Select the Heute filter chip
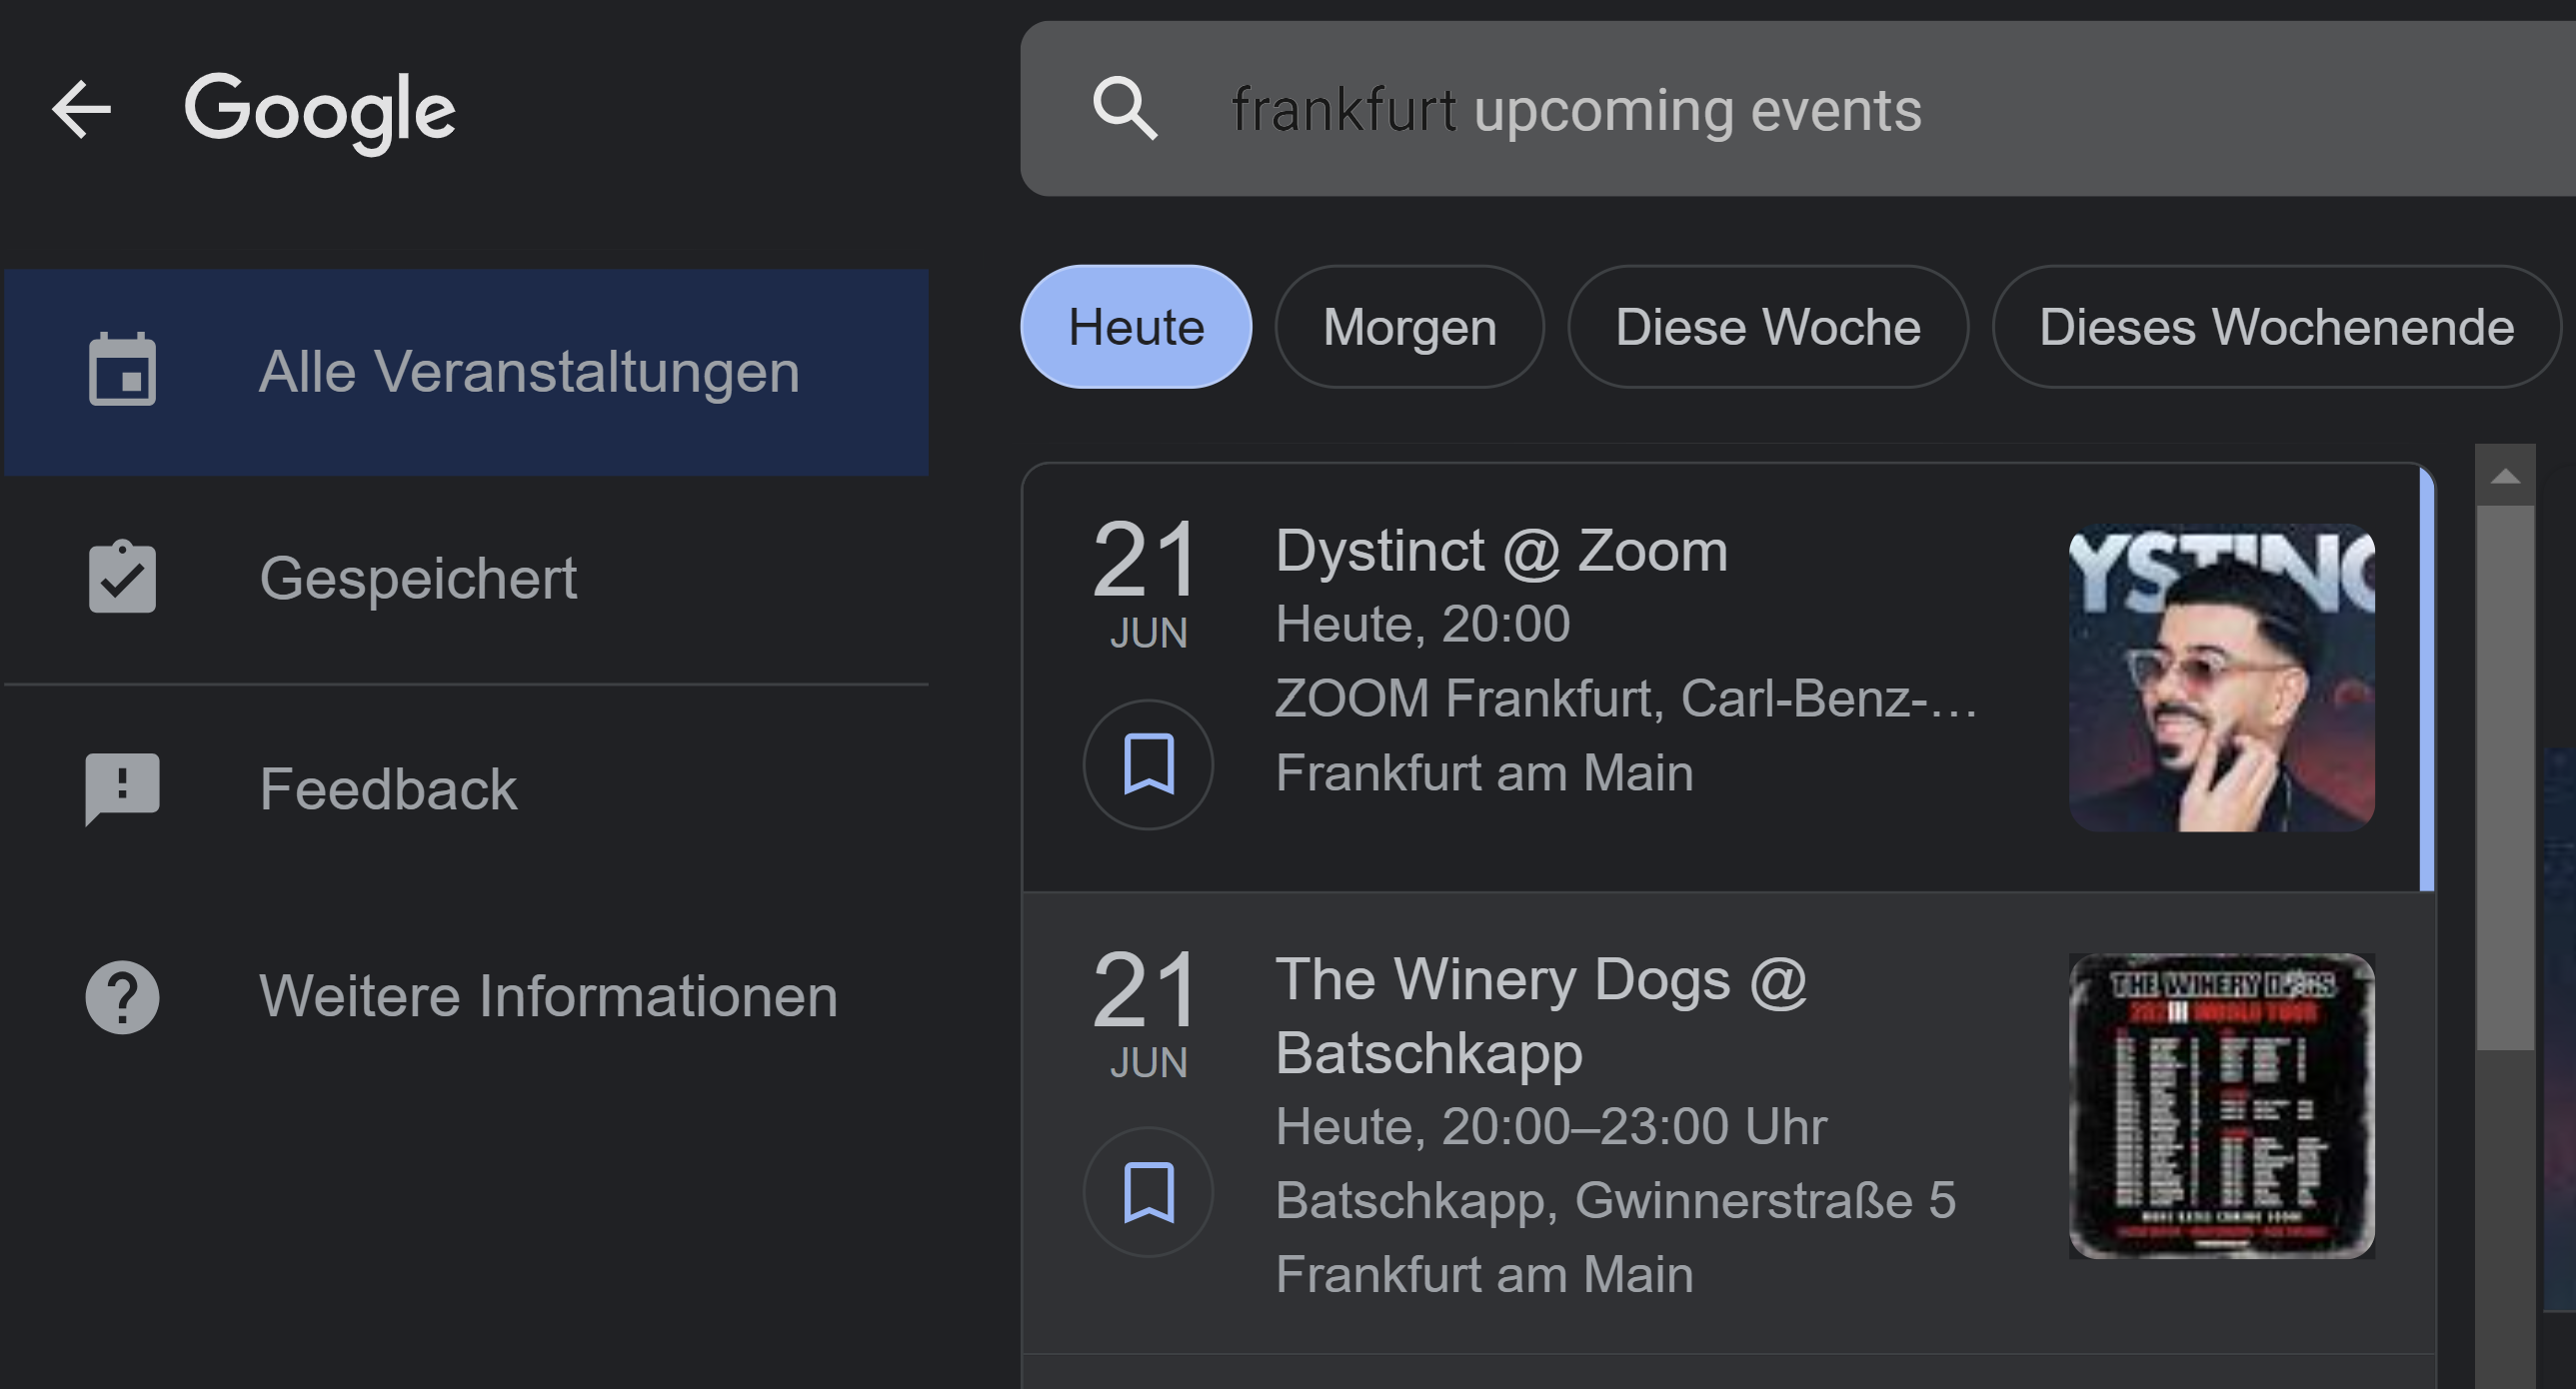 coord(1136,327)
